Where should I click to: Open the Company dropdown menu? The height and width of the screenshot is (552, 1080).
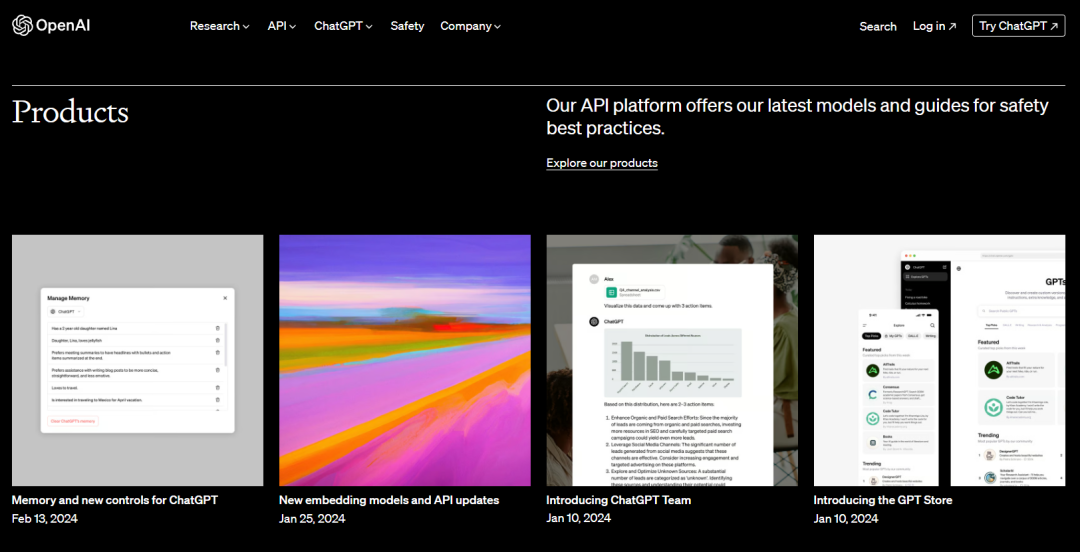point(470,26)
